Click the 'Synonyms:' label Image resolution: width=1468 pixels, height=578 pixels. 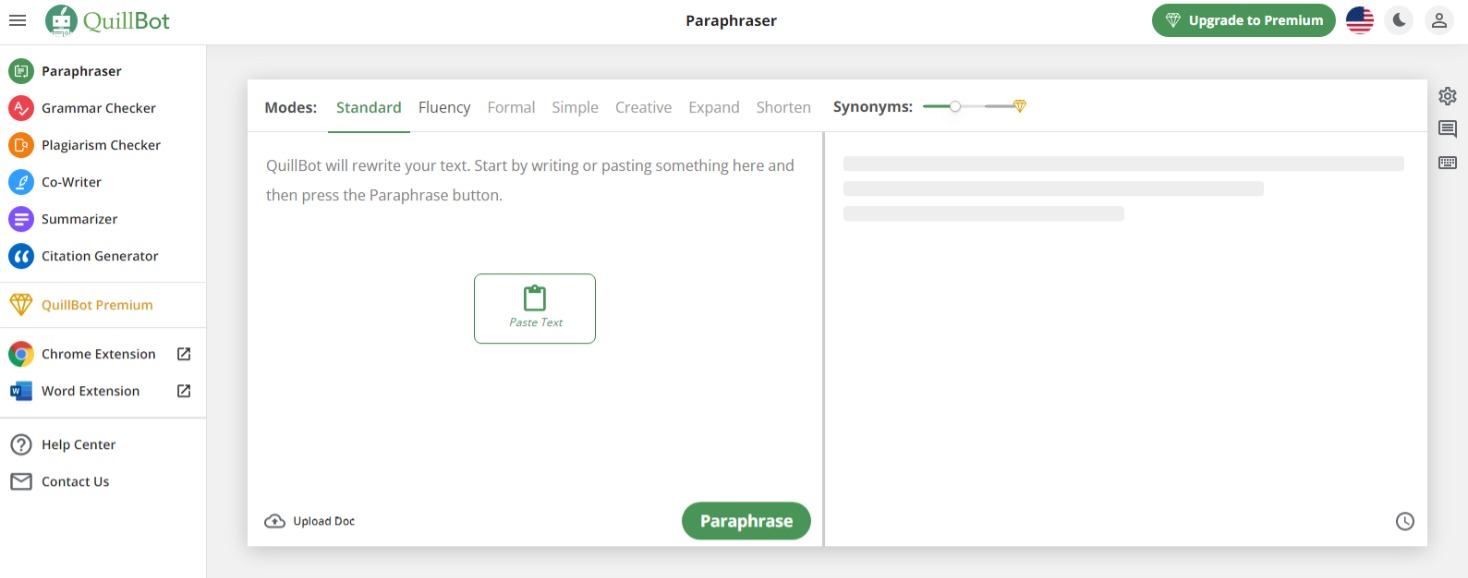[x=873, y=107]
